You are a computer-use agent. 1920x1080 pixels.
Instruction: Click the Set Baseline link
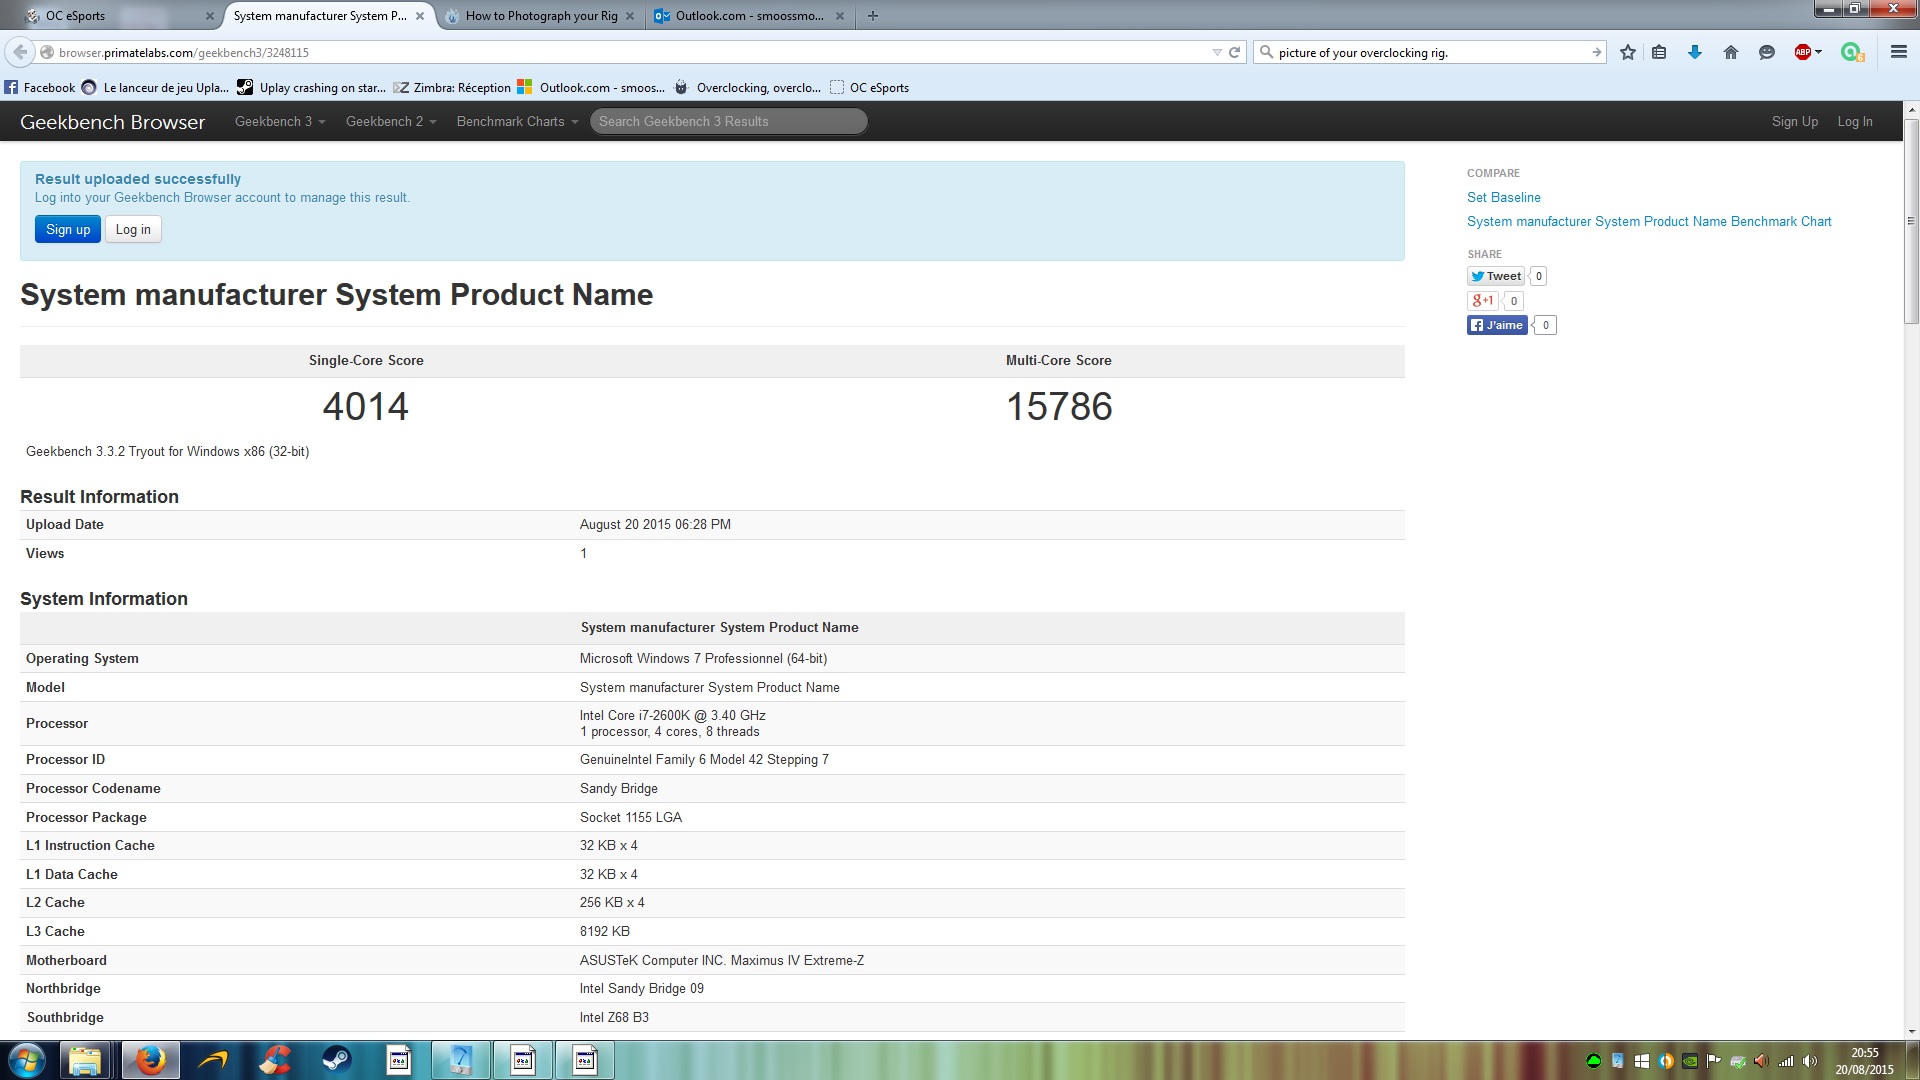[x=1503, y=197]
